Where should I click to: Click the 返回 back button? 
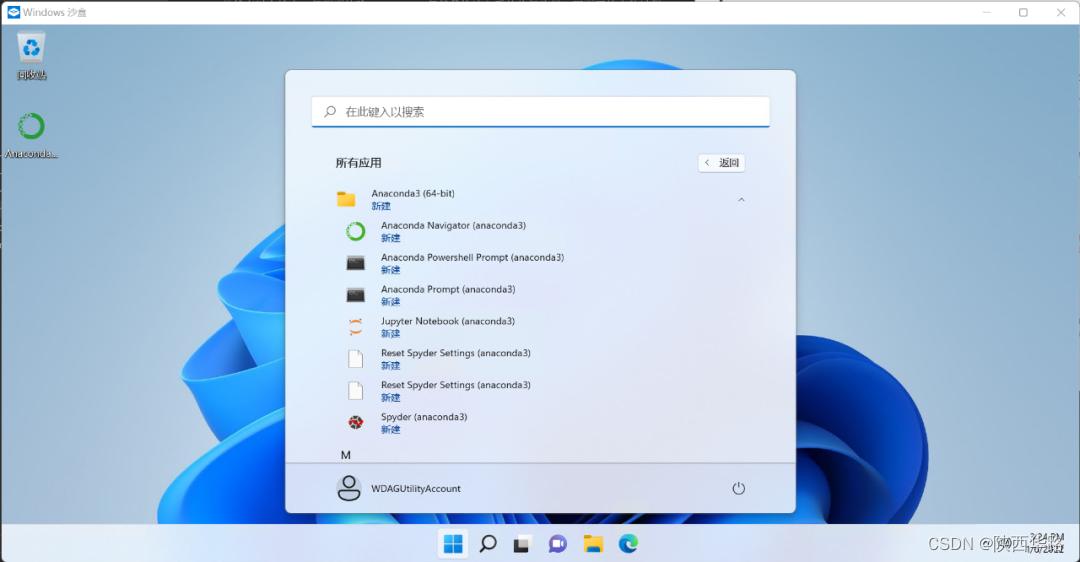pos(722,163)
